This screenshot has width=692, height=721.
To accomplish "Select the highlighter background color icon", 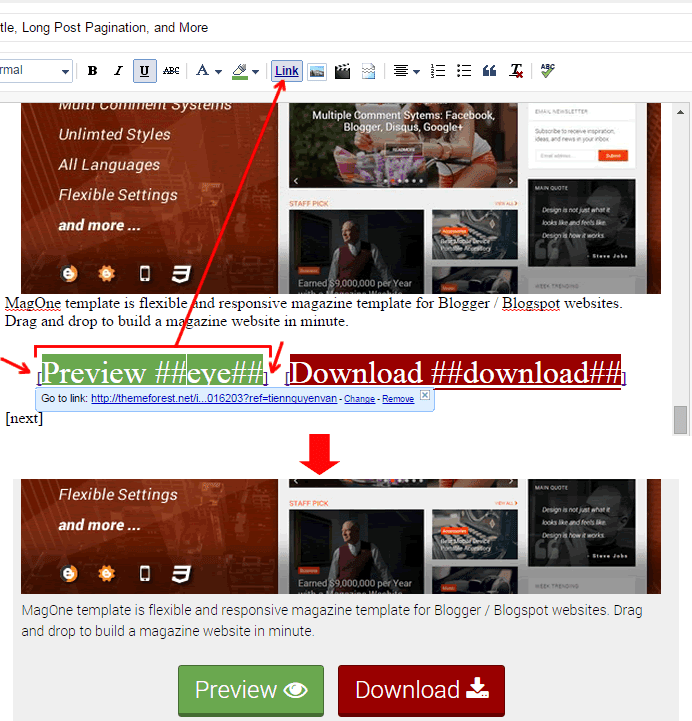I will (240, 71).
